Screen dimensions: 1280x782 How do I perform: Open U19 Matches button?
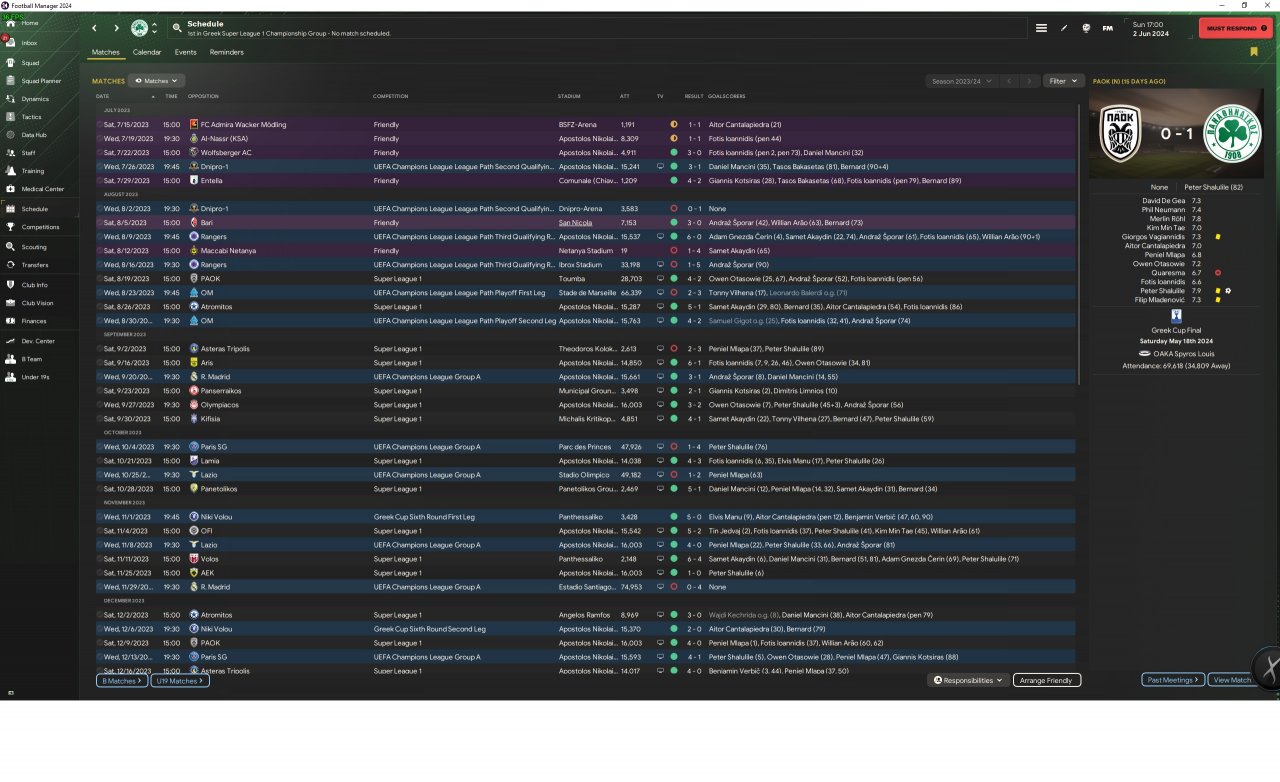(181, 681)
